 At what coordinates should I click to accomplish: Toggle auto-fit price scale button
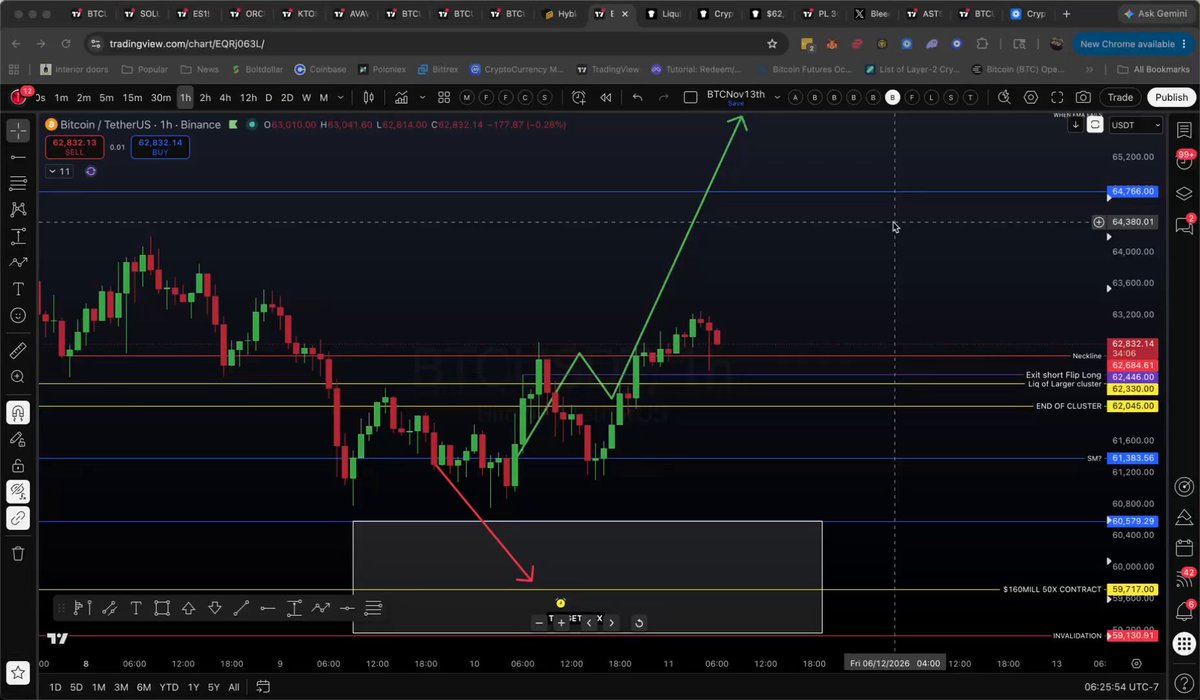pyautogui.click(x=1096, y=125)
